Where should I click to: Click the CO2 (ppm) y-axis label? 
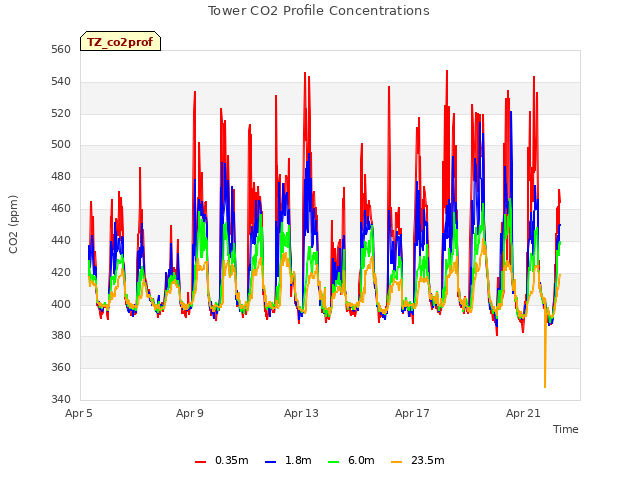[13, 224]
